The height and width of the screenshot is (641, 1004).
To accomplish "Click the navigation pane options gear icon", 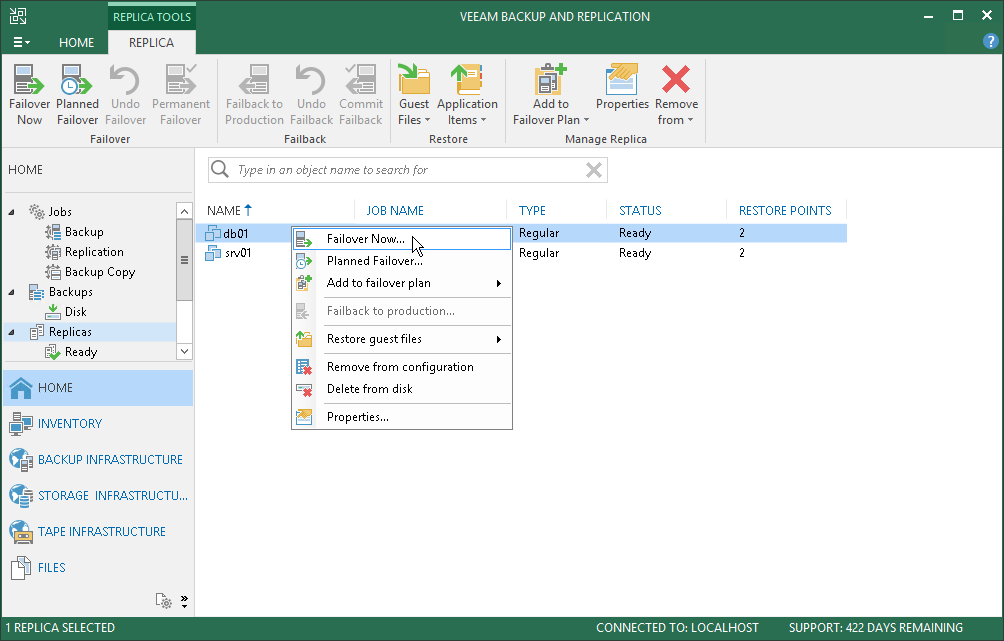I will pos(163,601).
